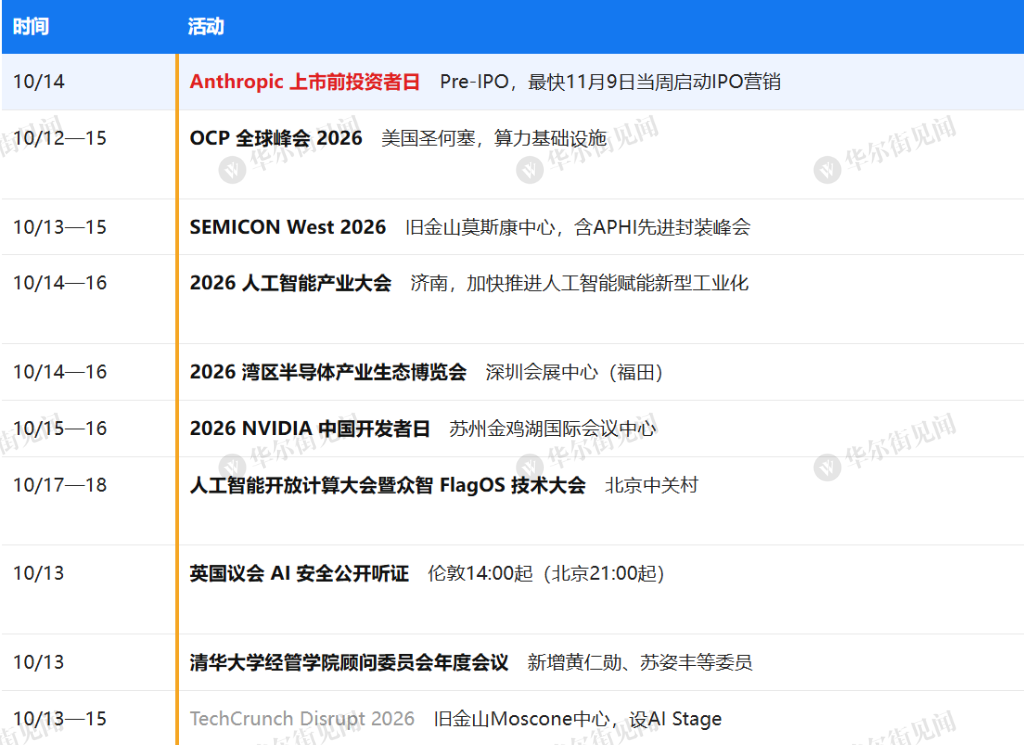This screenshot has width=1024, height=745.
Task: Click the SEMICON West 2026 title
Action: [x=287, y=227]
